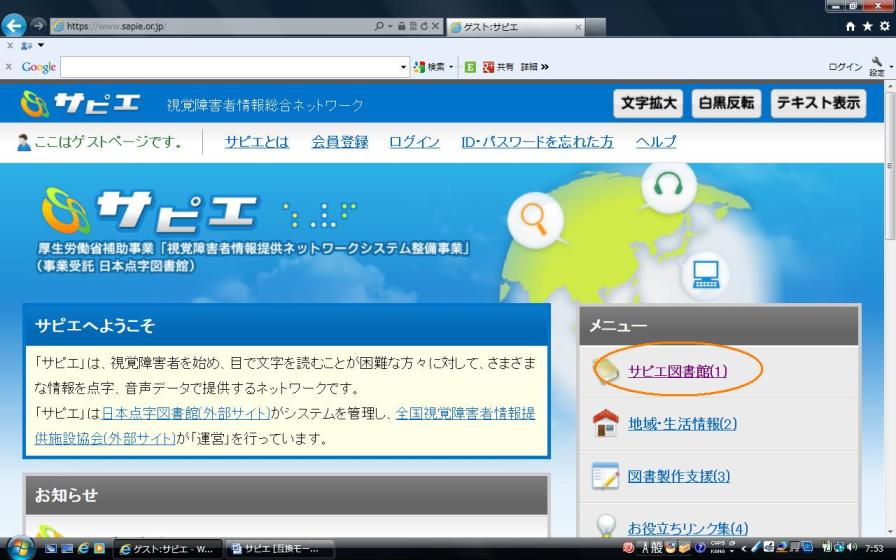The image size is (896, 560).
Task: Click the 文字拡大 button
Action: 648,103
